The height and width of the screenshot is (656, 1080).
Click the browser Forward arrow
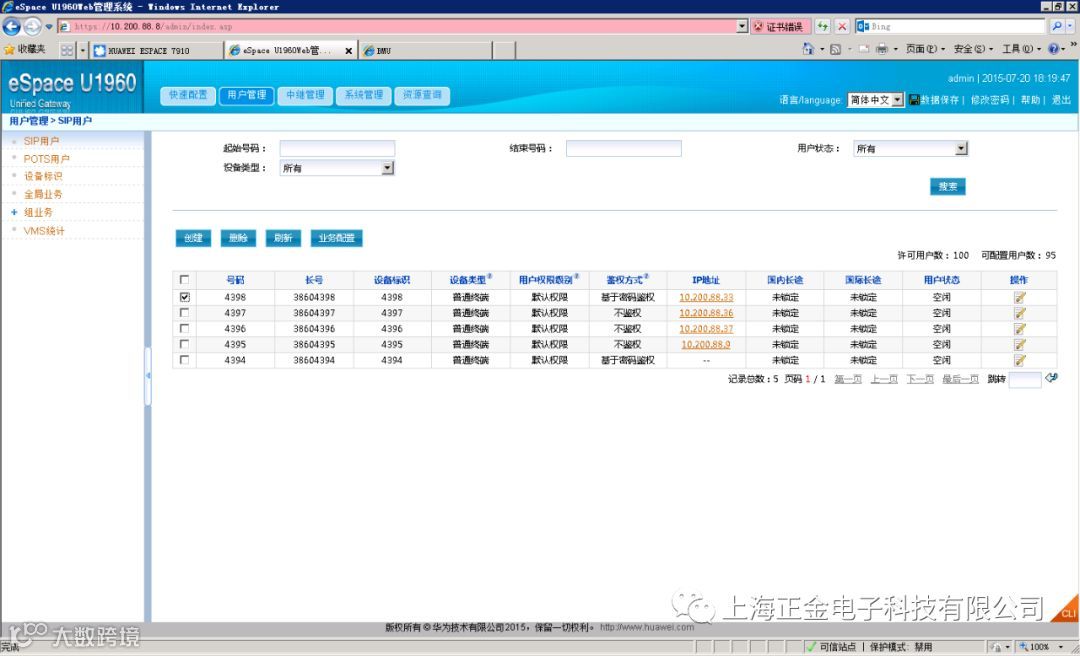(x=32, y=27)
